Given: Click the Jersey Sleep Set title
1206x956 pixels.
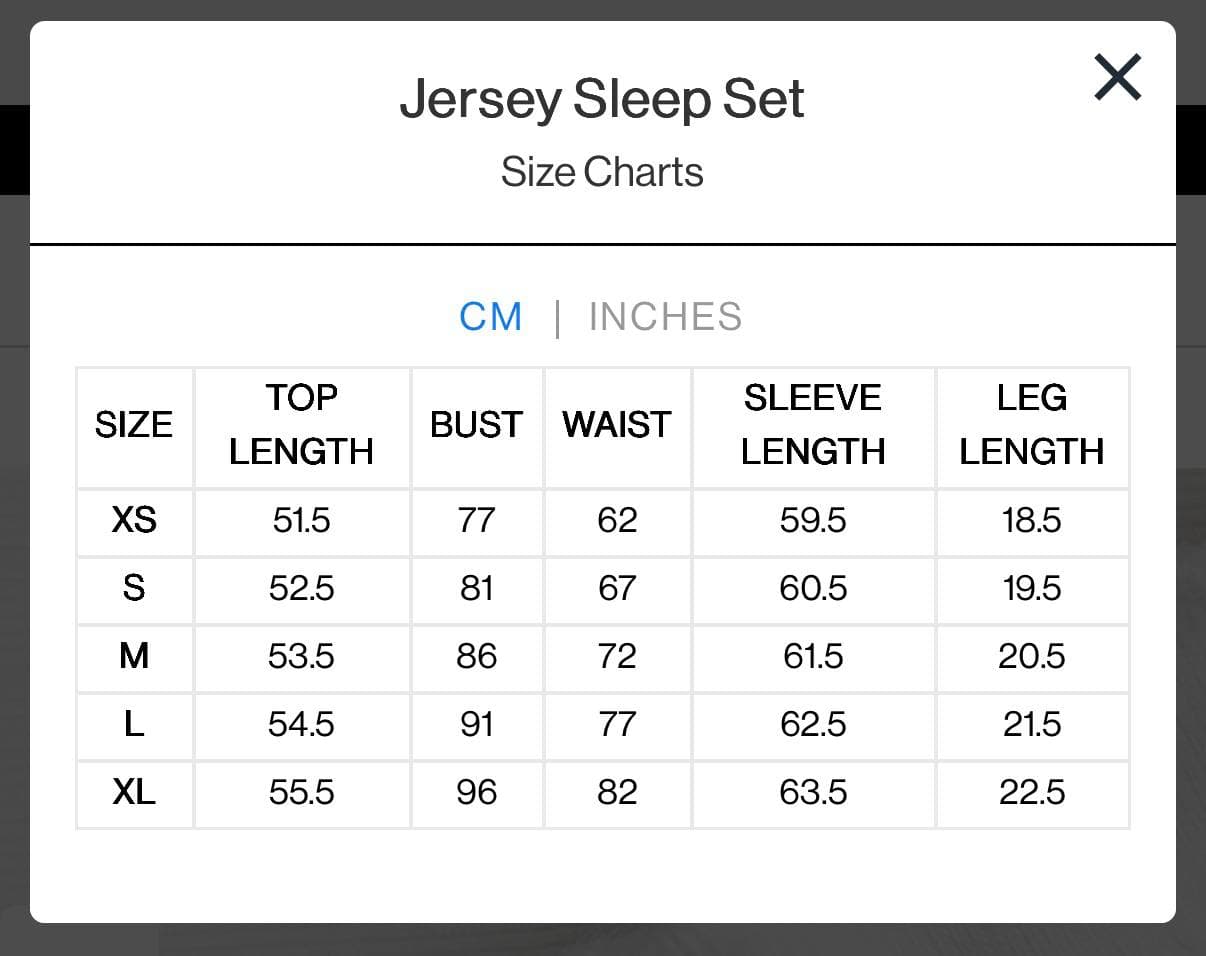Looking at the screenshot, I should [x=602, y=99].
